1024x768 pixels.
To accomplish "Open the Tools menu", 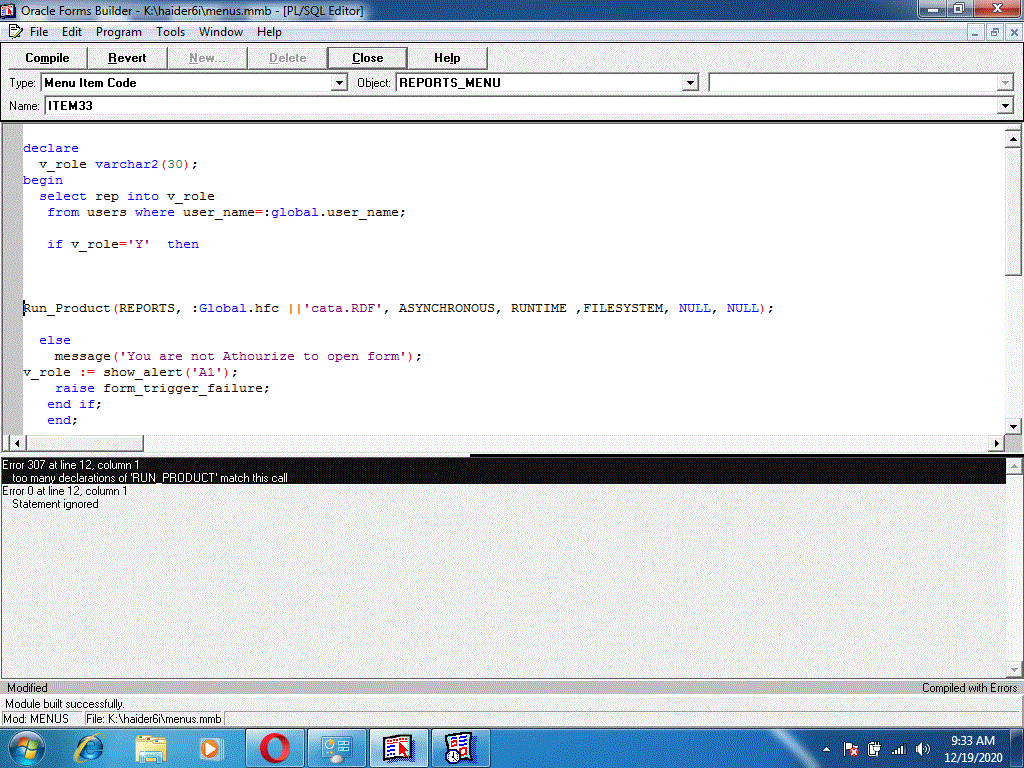I will 170,32.
